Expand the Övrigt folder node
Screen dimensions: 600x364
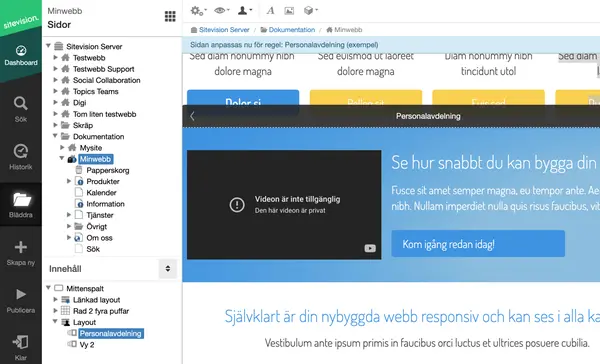(69, 226)
